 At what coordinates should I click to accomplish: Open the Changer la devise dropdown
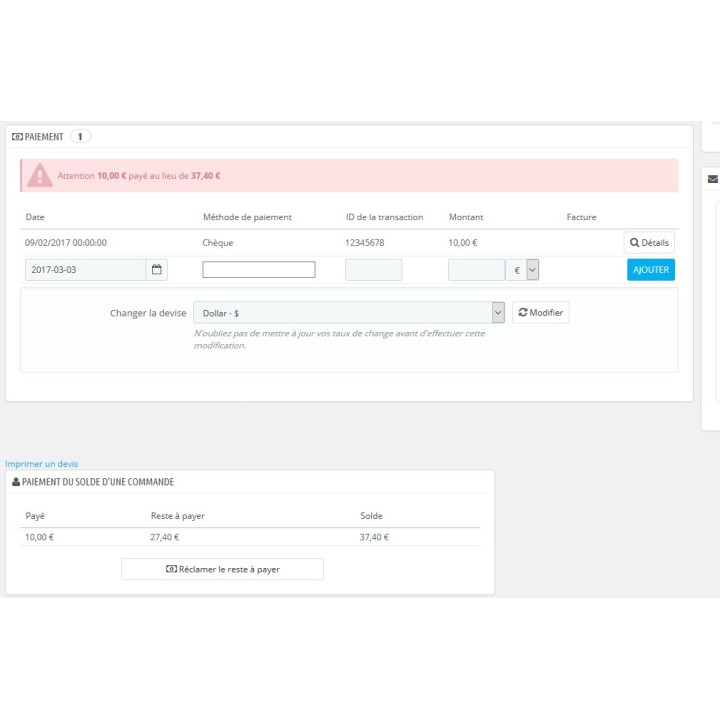(x=349, y=313)
